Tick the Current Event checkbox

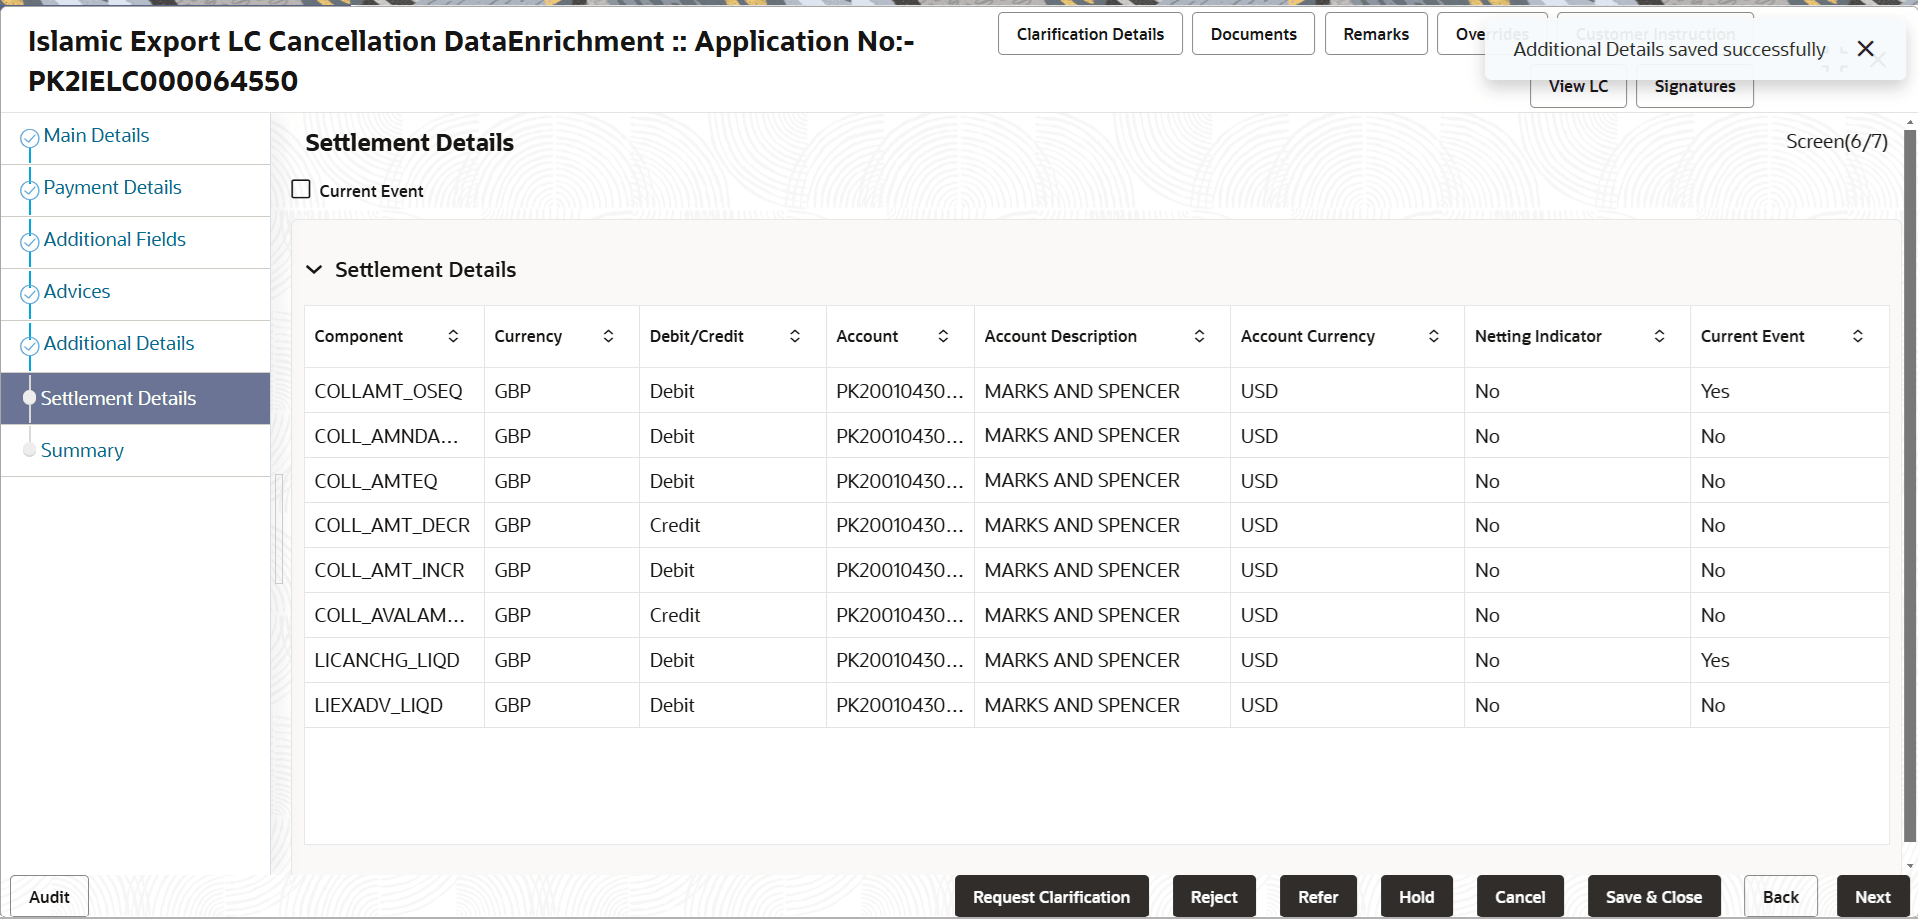click(x=301, y=189)
